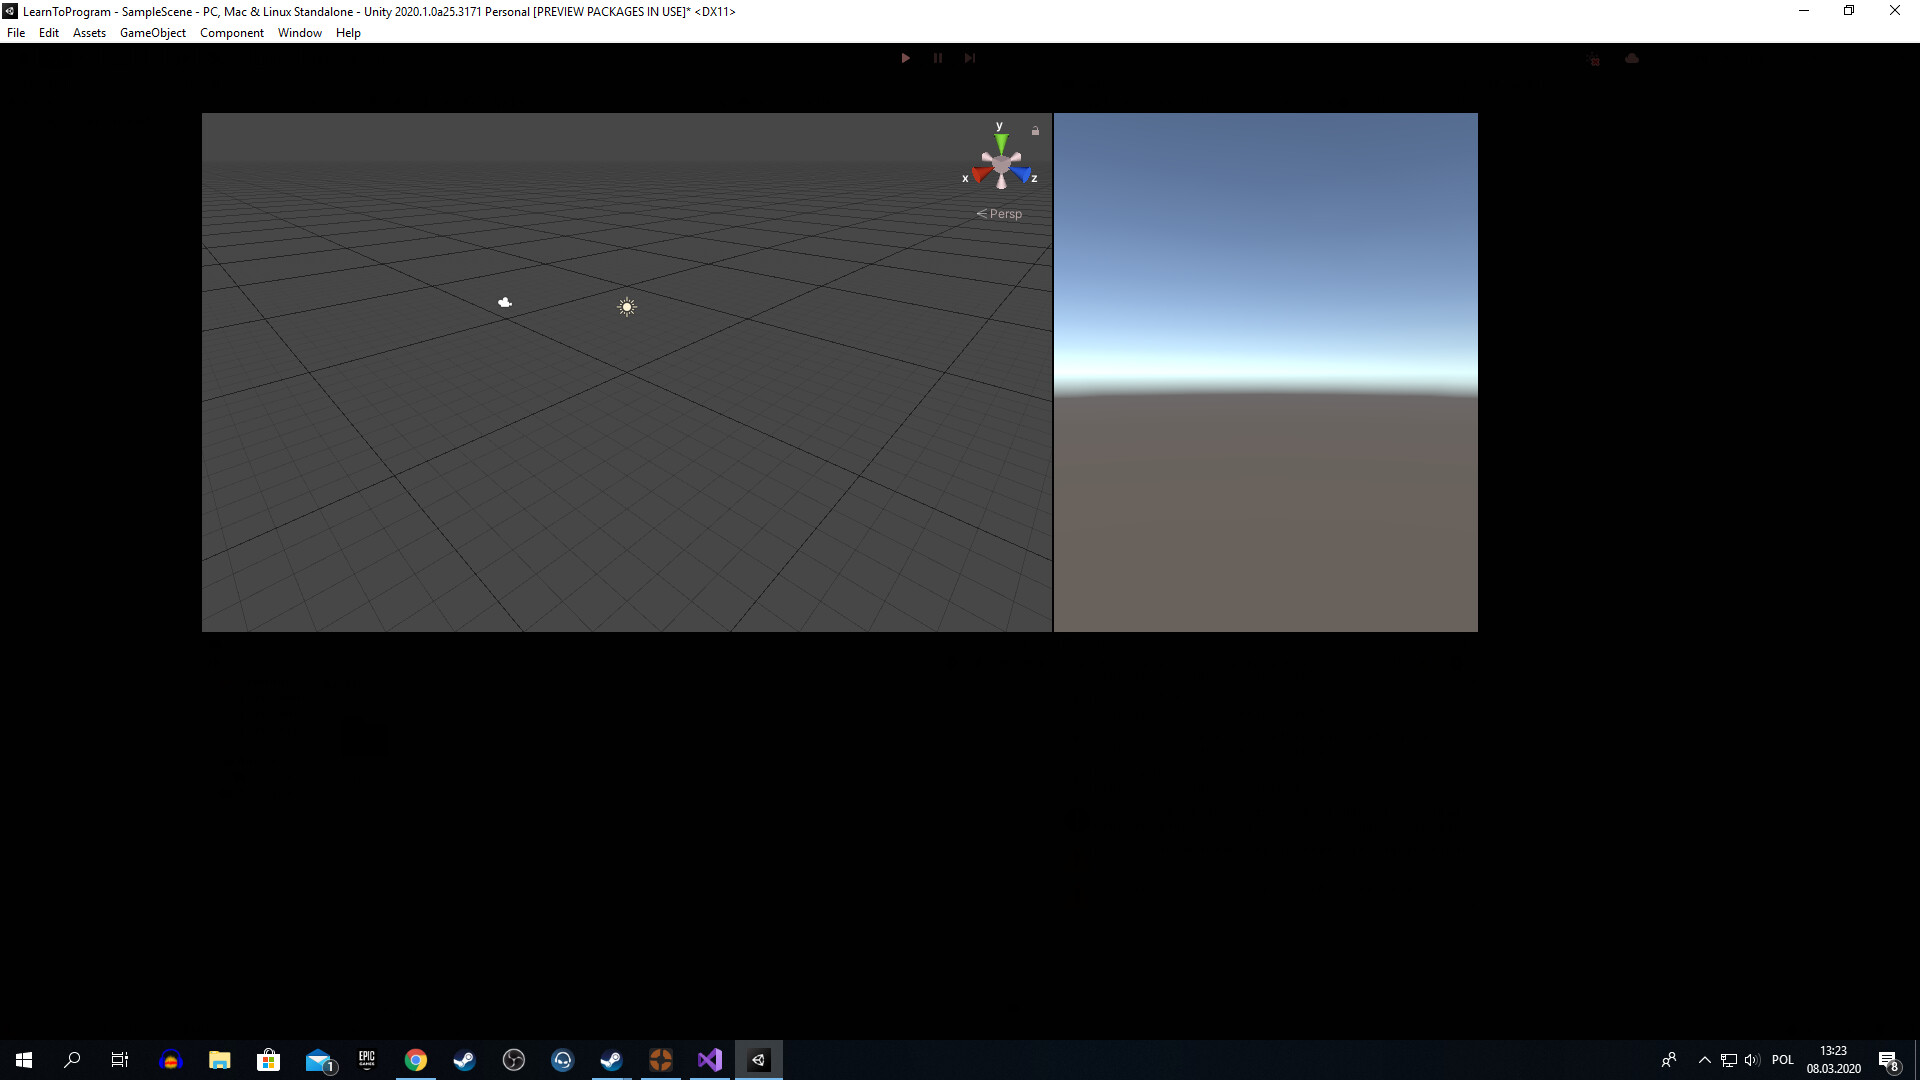The height and width of the screenshot is (1080, 1920).
Task: Click the Windows Start button
Action: [22, 1060]
